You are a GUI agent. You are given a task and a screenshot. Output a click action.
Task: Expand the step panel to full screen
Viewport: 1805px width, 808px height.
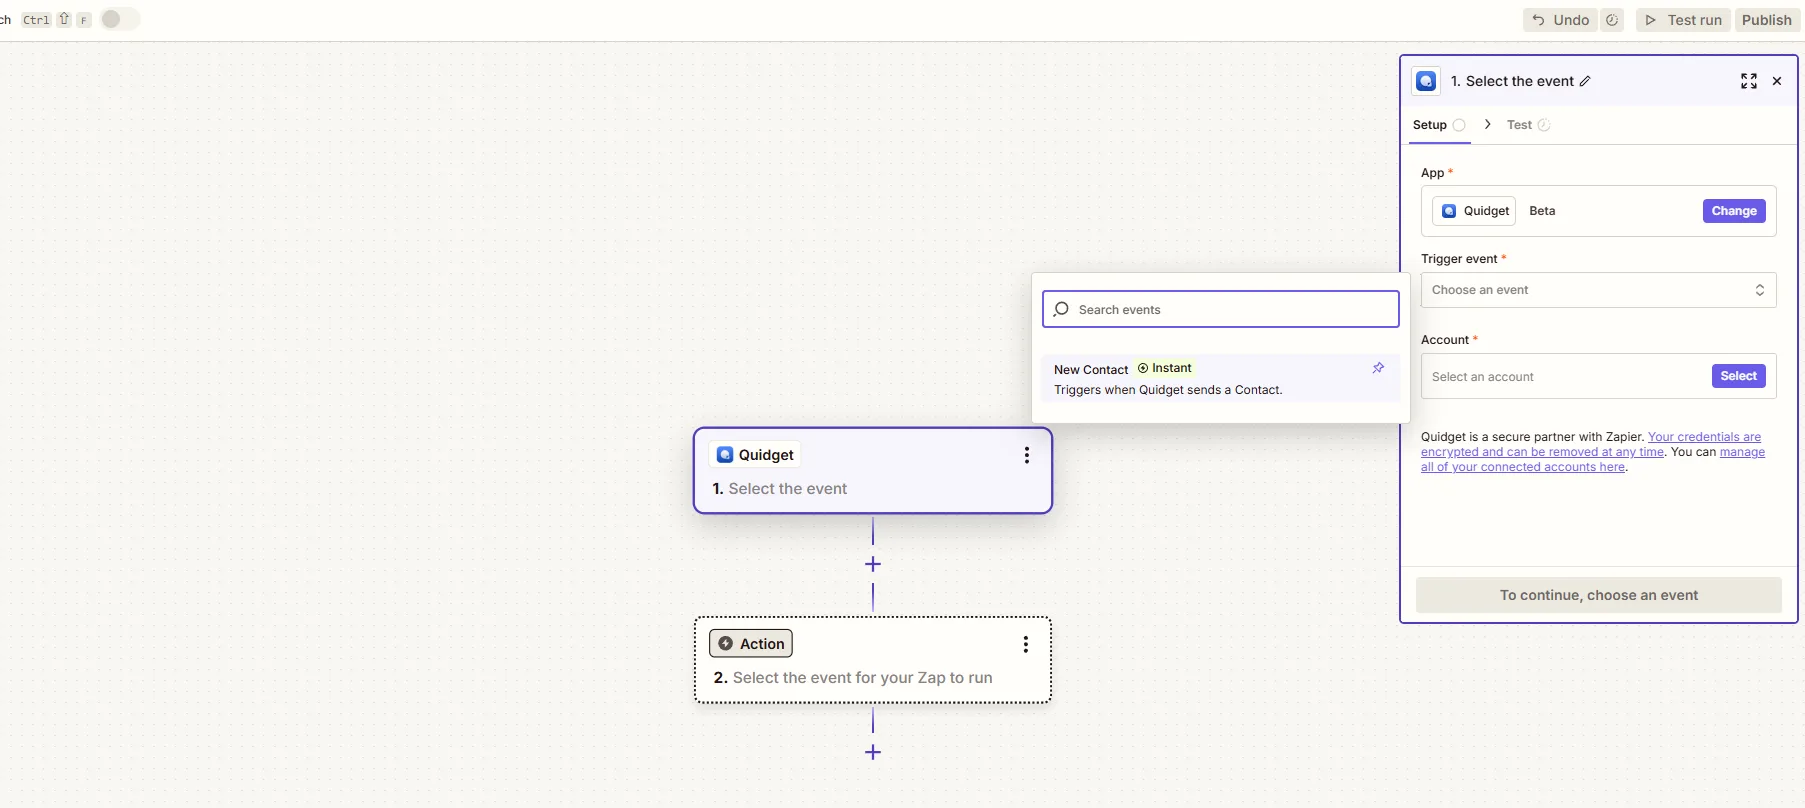coord(1748,81)
